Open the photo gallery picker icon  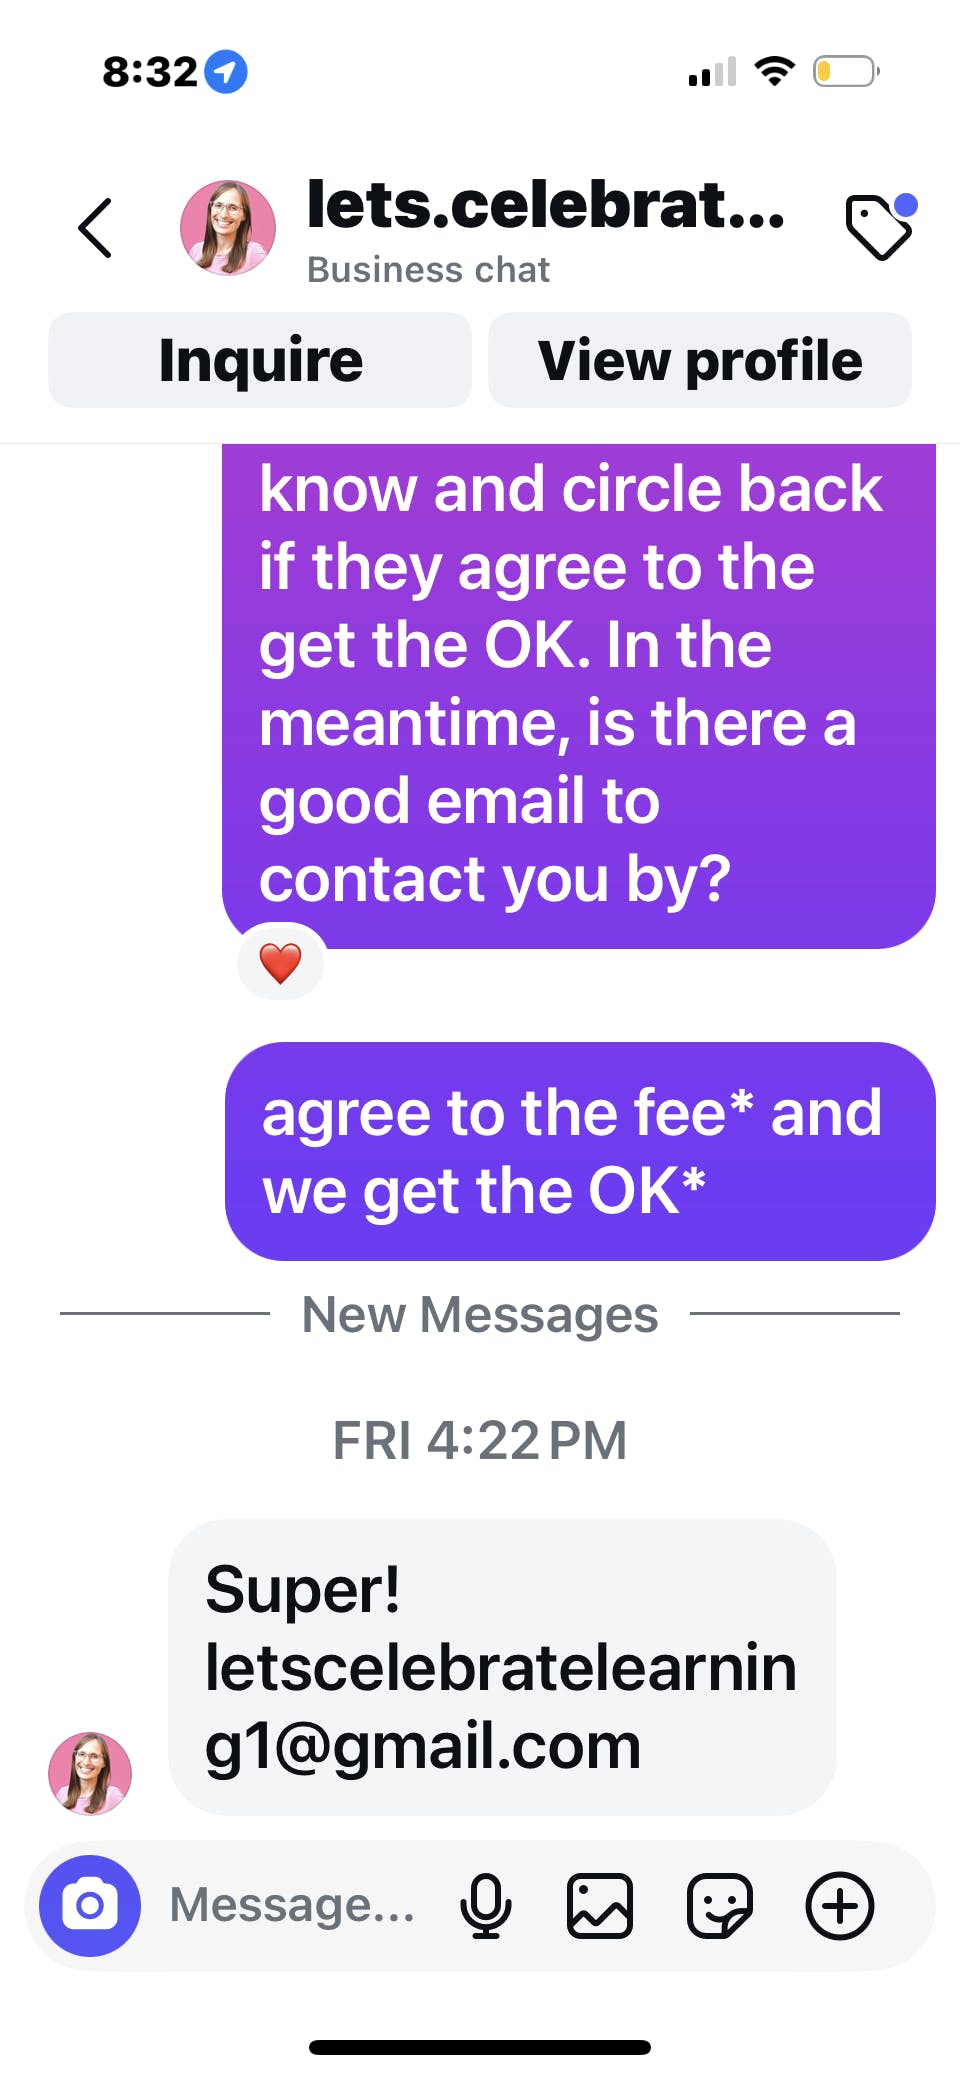pos(600,1906)
